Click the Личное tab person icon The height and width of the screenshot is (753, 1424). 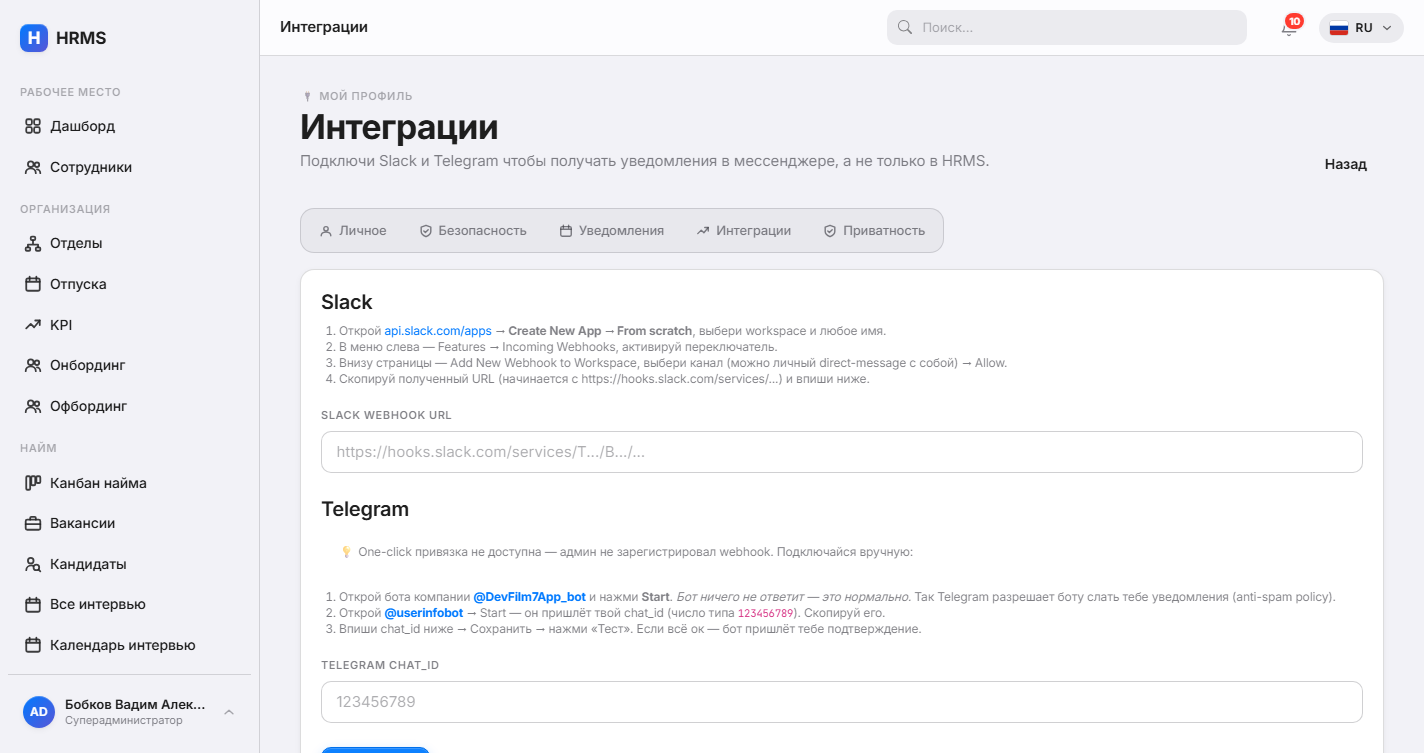[326, 231]
